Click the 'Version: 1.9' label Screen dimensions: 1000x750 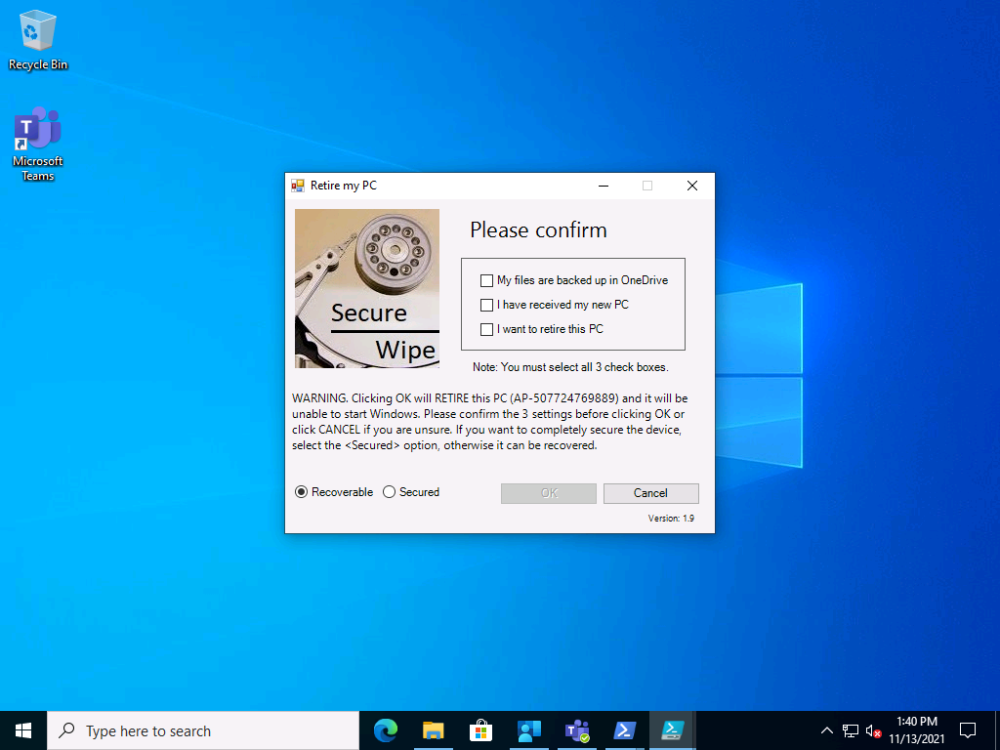click(x=671, y=518)
